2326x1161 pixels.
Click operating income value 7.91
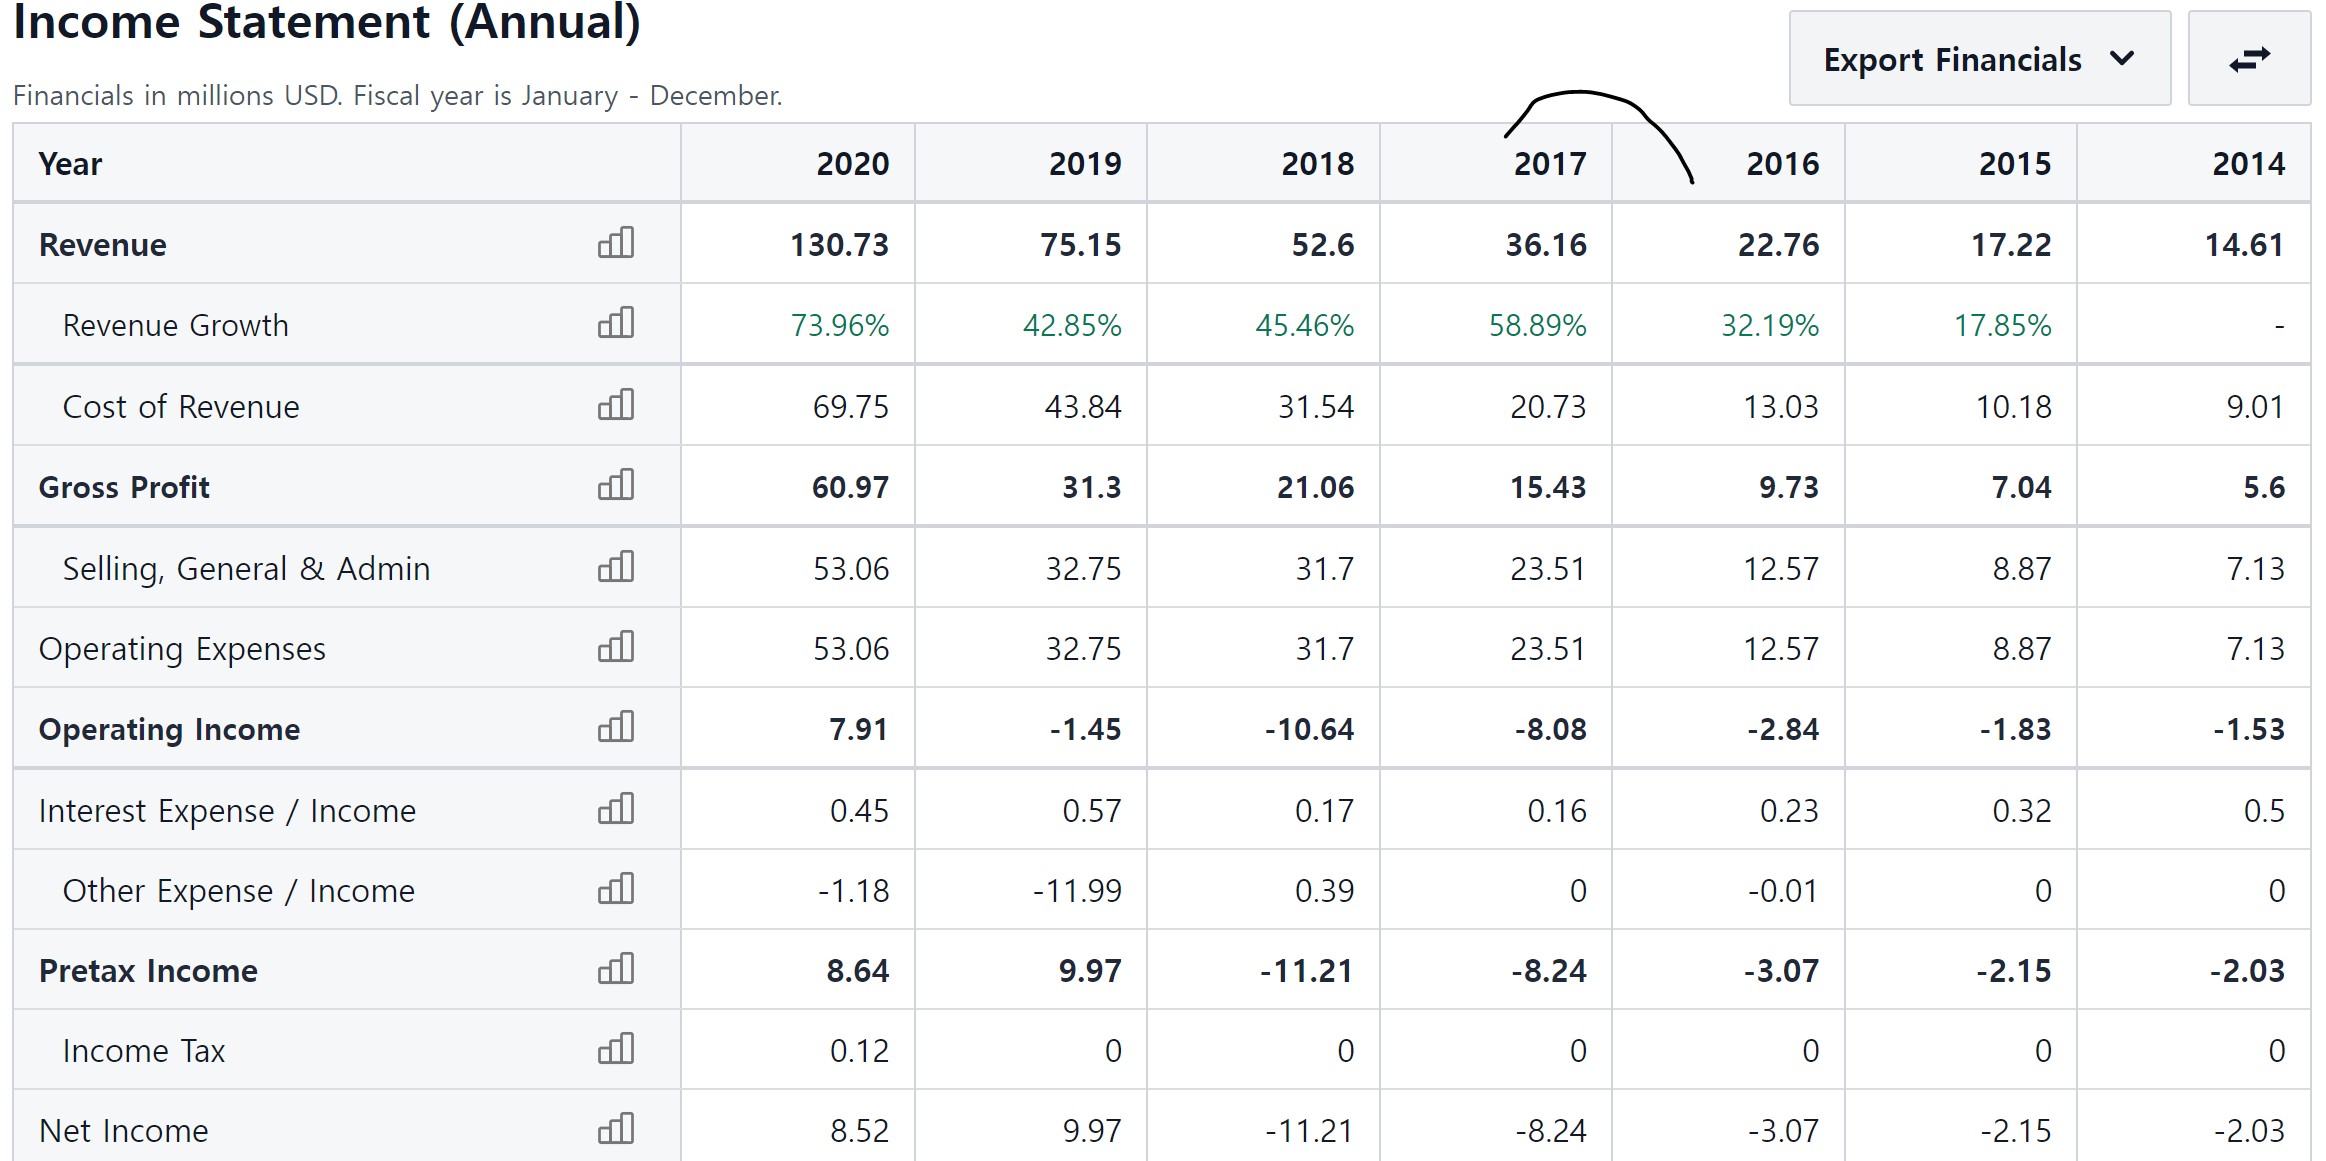(x=858, y=729)
